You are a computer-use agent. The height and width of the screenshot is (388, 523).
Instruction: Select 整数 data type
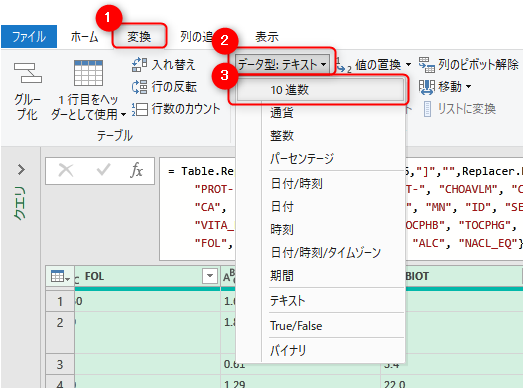[x=320, y=136]
